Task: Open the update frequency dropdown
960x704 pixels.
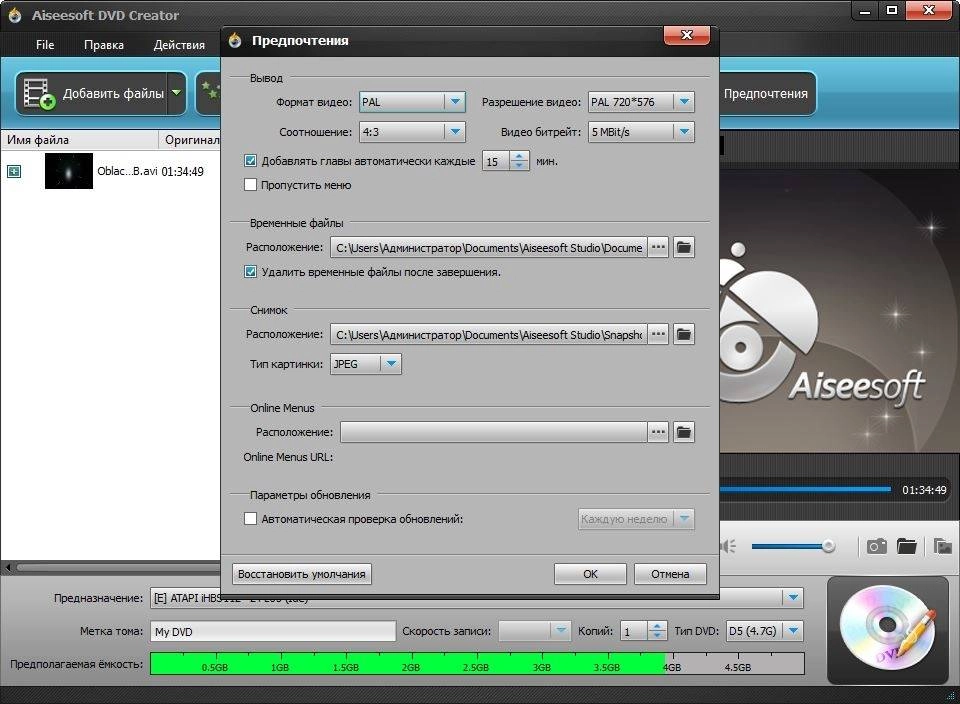Action: pos(684,519)
